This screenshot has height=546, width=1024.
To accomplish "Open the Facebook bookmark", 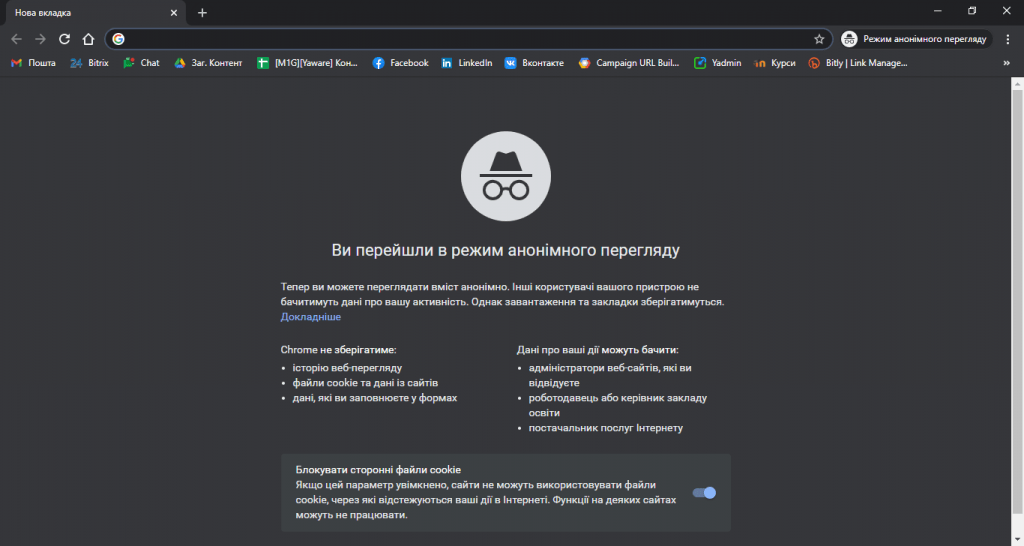I will pos(400,63).
